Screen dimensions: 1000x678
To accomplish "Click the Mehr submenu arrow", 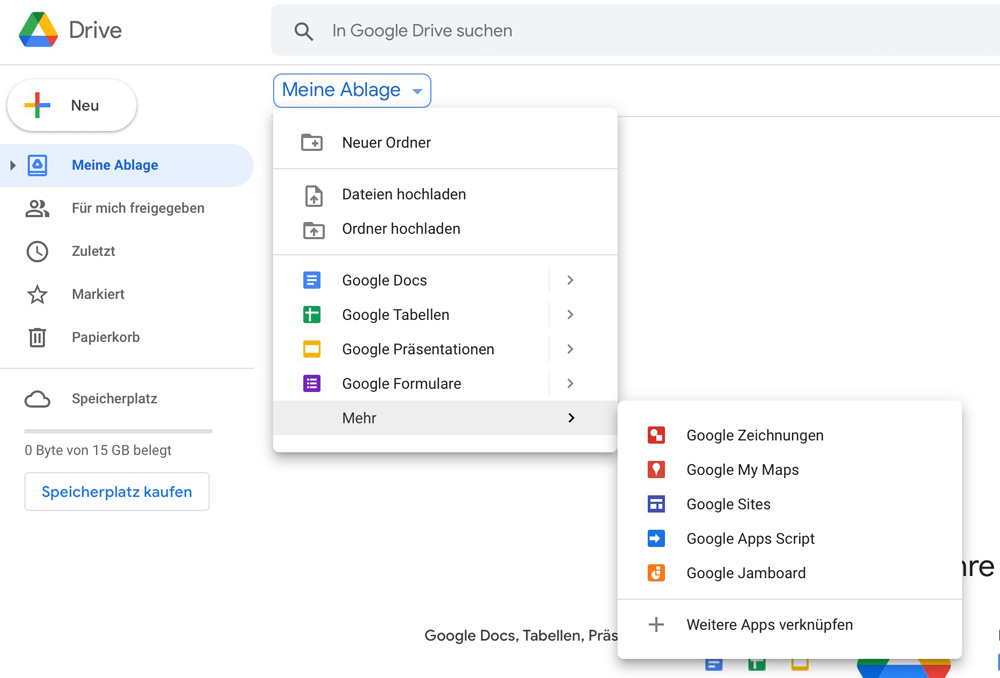I will tap(571, 418).
